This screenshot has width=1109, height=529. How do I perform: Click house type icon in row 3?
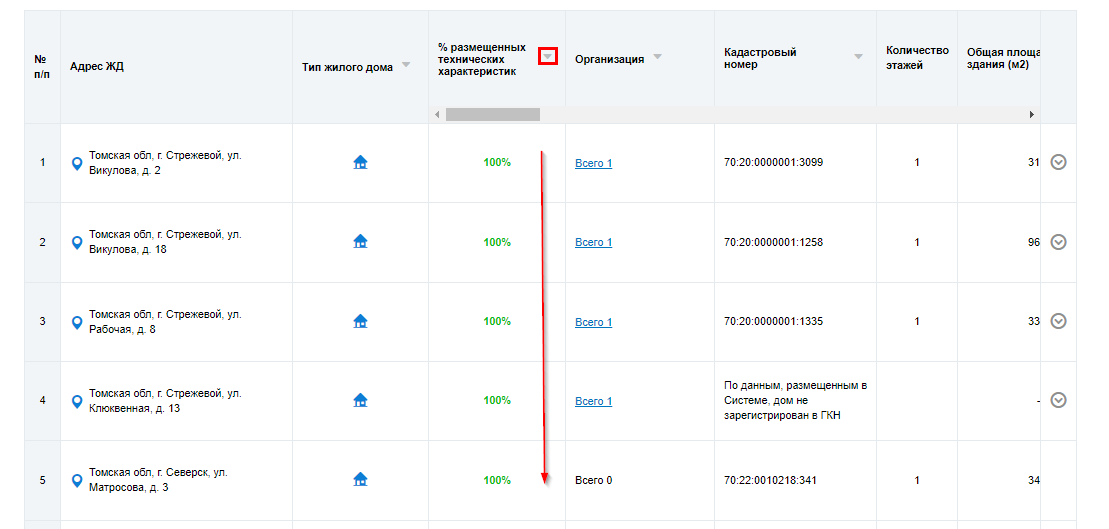click(360, 321)
